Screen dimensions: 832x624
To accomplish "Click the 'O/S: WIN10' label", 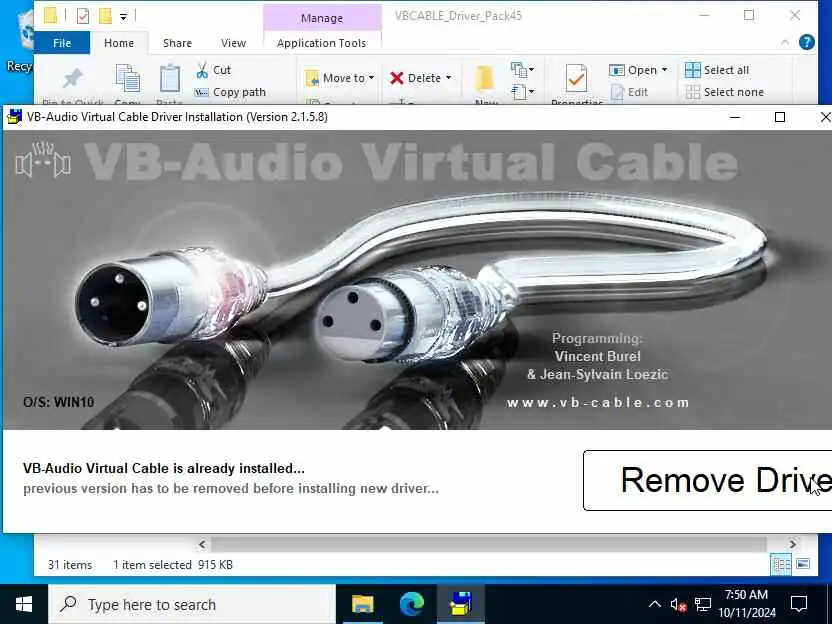I will coord(58,402).
